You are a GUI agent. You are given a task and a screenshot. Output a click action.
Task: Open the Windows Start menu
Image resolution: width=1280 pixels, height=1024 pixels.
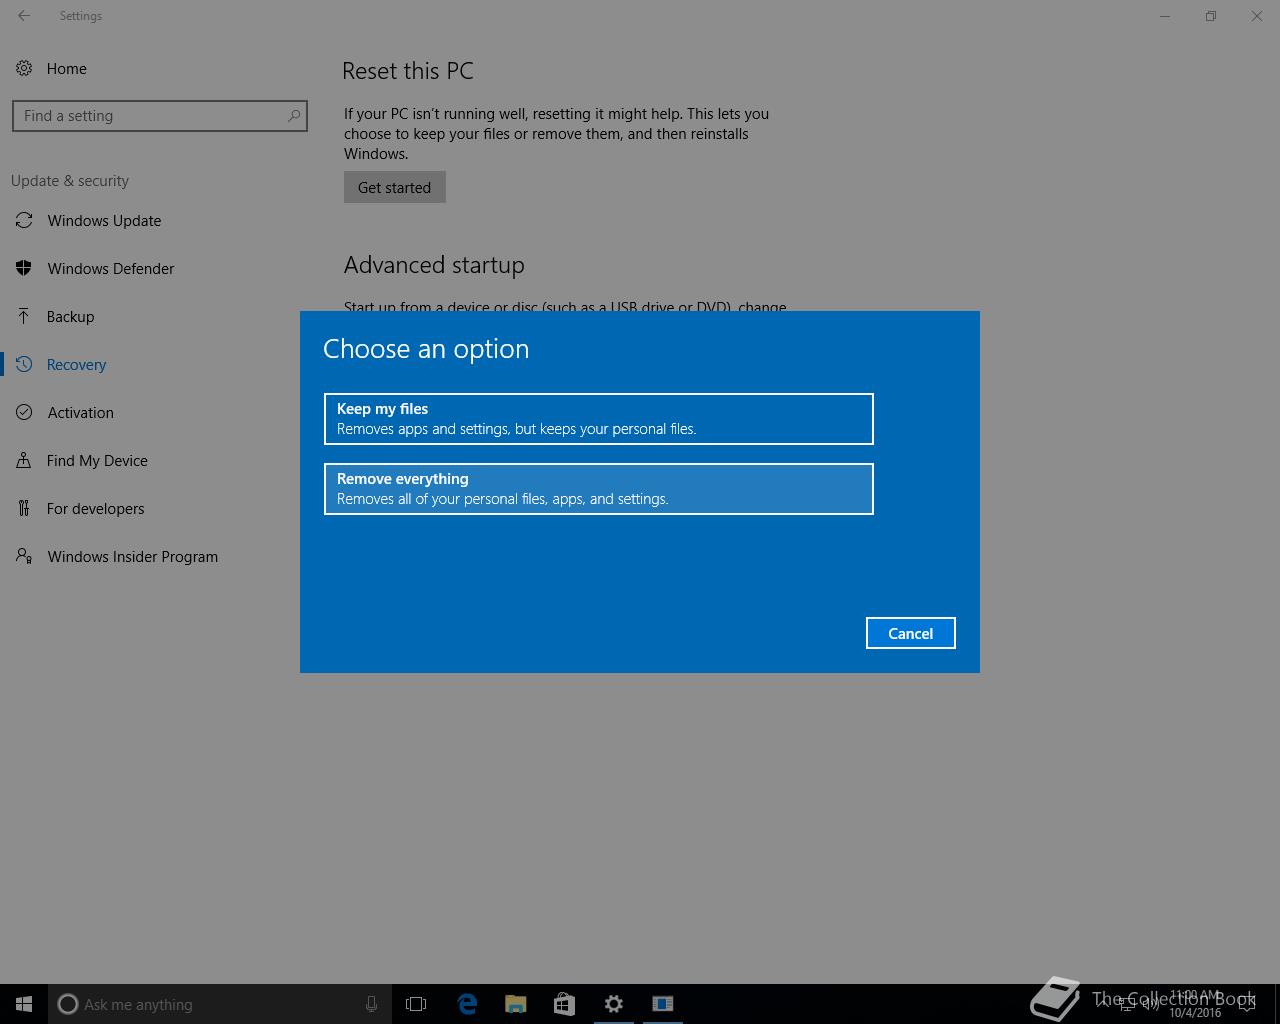[x=24, y=1004]
